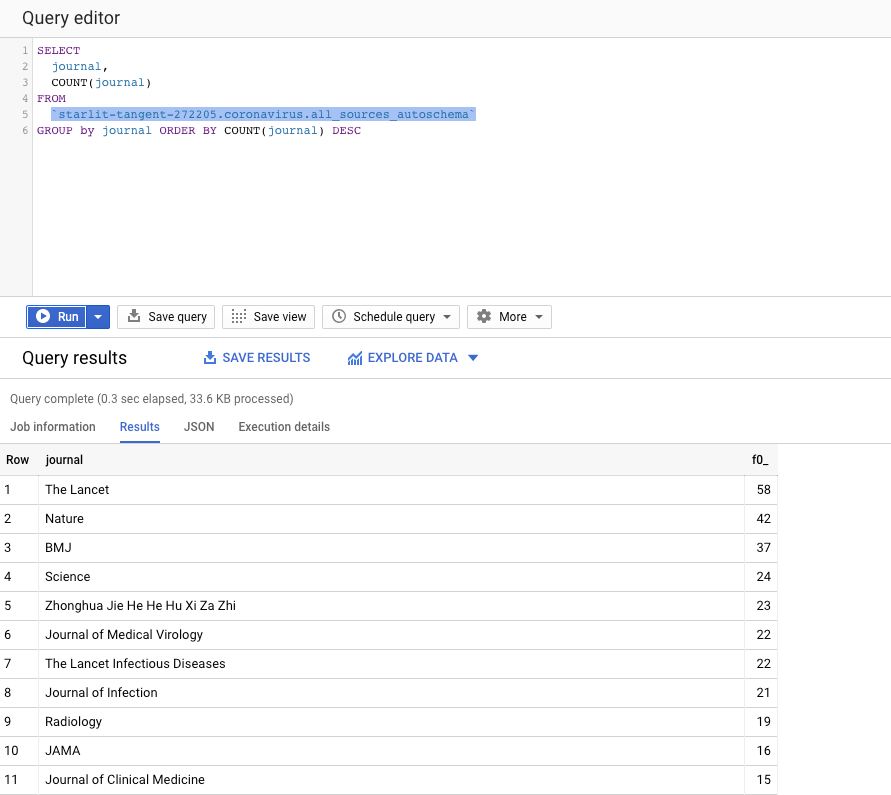Switch to the Job information tab
This screenshot has width=891, height=795.
coord(53,427)
